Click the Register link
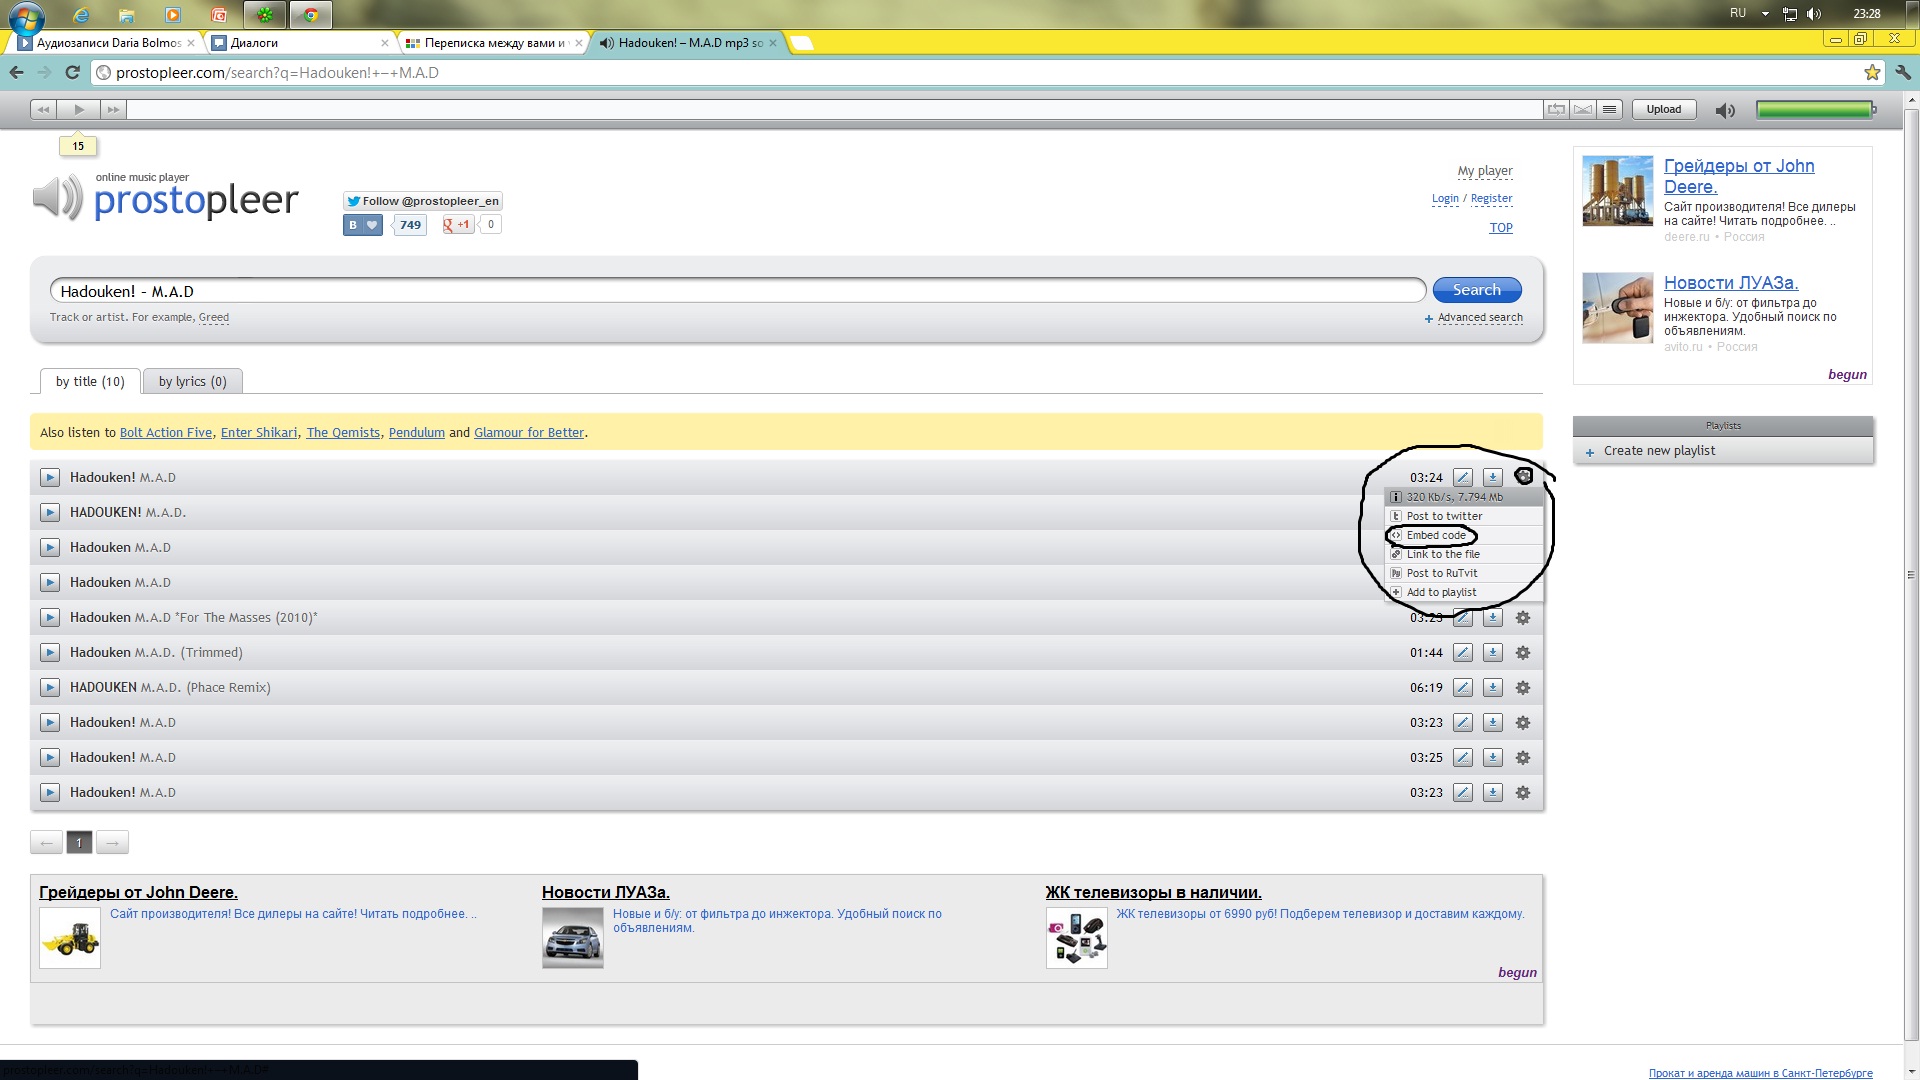 tap(1491, 199)
